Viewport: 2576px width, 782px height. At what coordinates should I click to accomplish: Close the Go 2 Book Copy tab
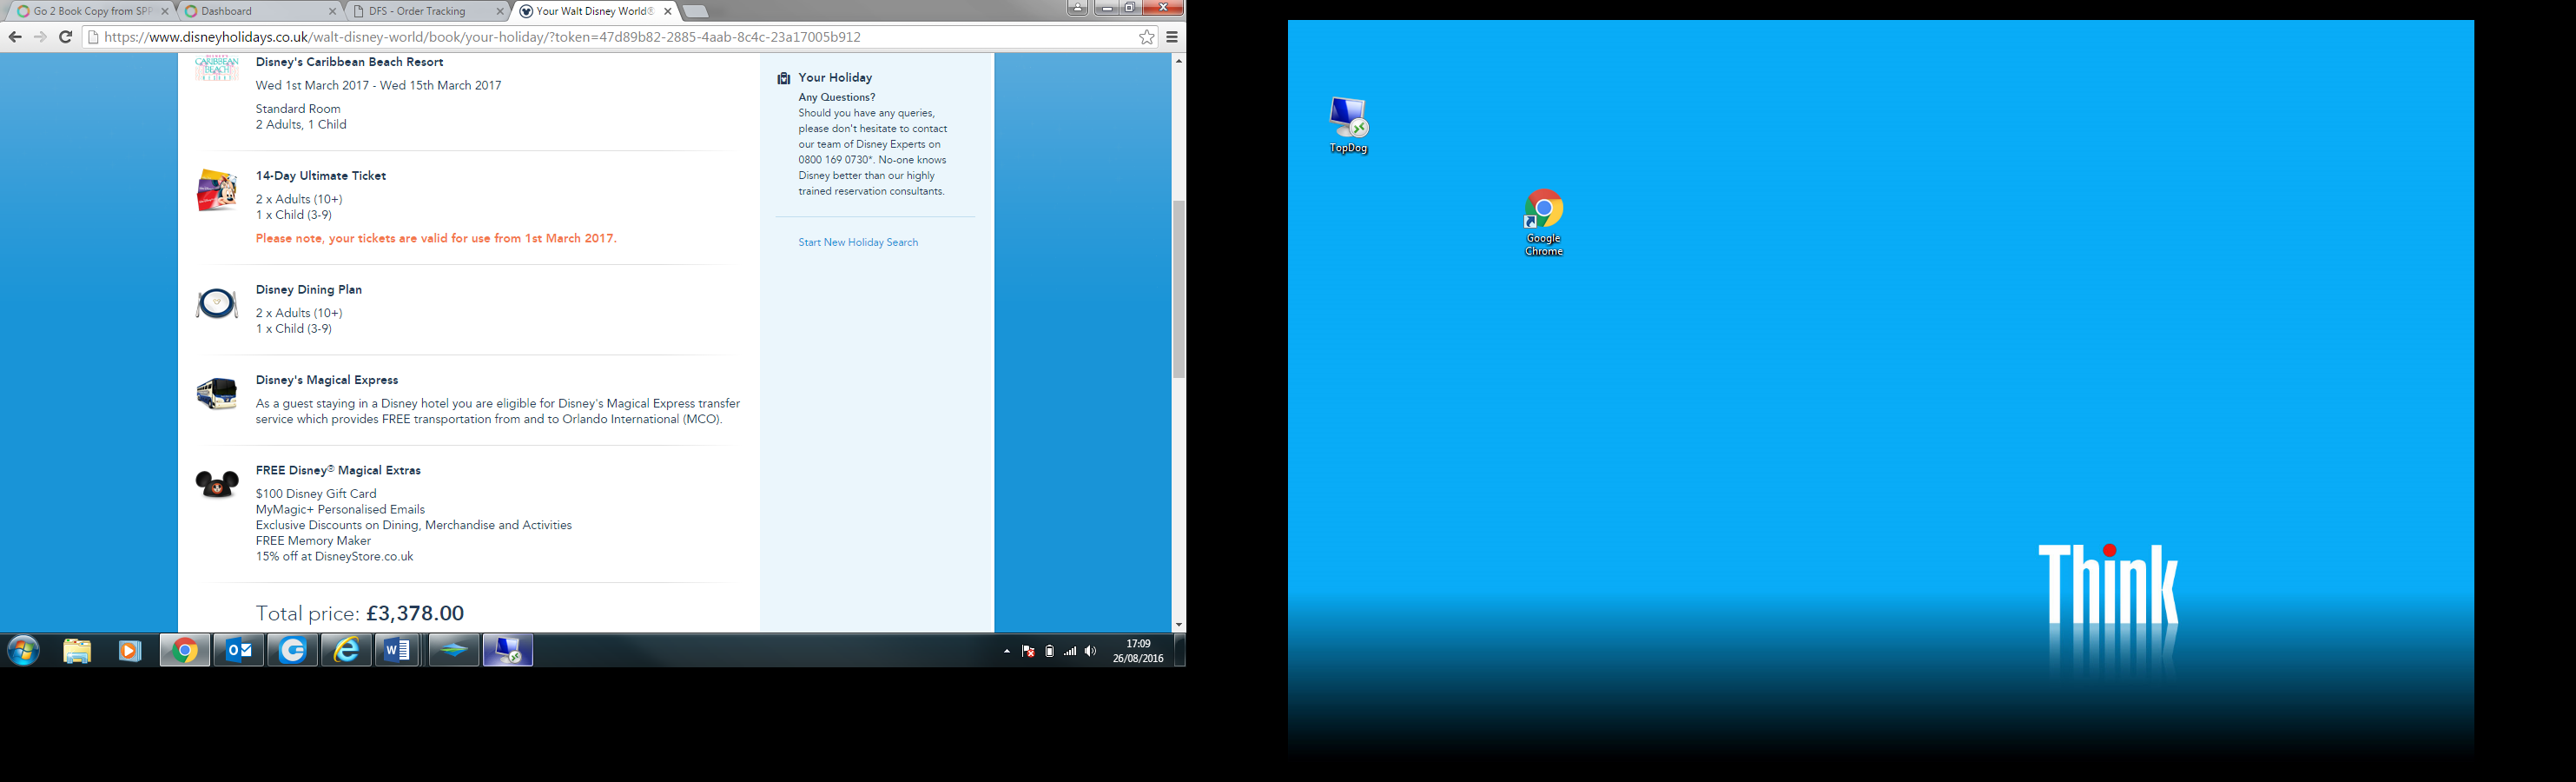[165, 11]
